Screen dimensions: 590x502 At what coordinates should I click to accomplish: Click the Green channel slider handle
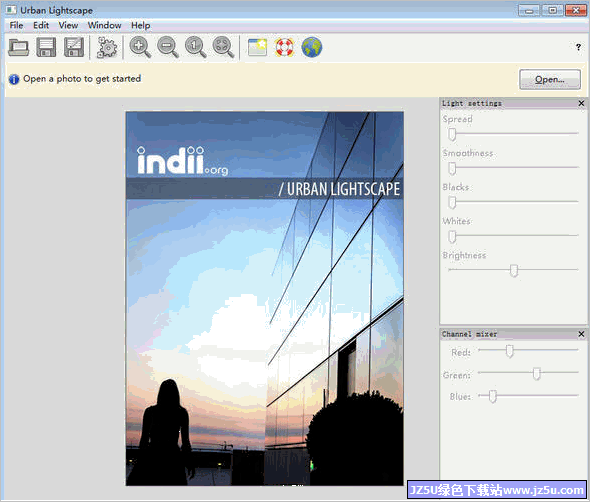(536, 373)
